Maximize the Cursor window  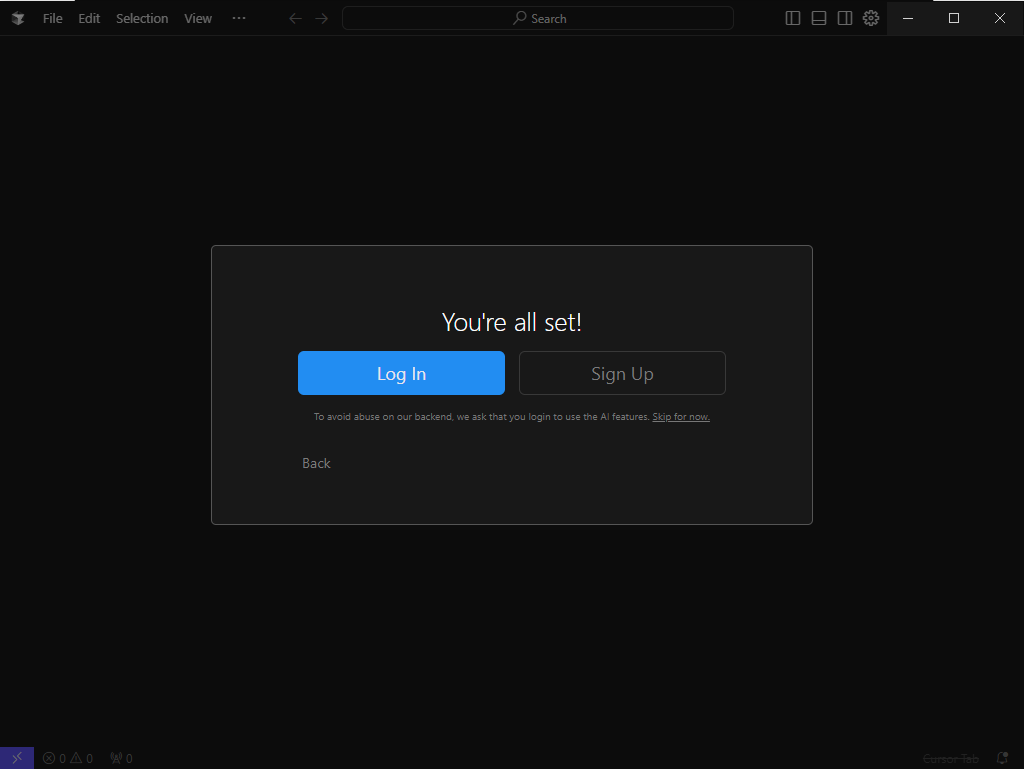pos(953,18)
